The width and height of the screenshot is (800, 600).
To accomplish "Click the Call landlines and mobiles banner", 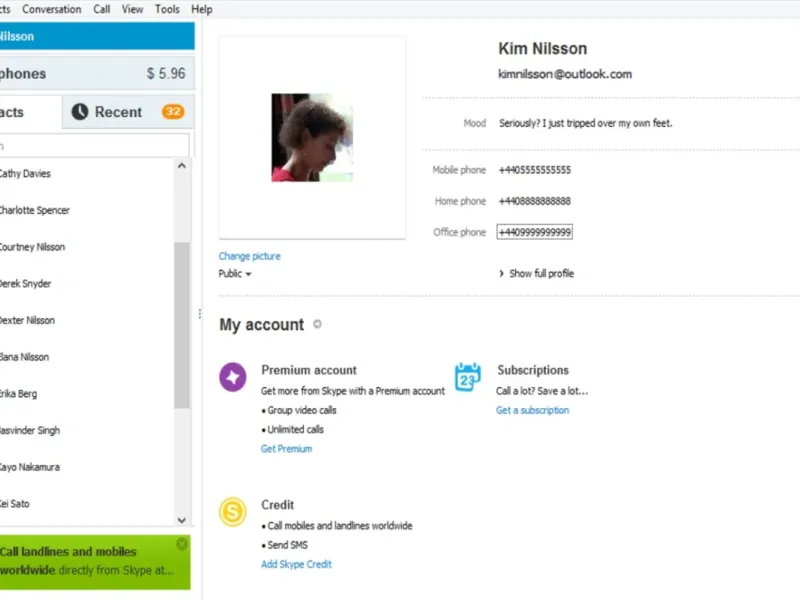I will click(95, 562).
